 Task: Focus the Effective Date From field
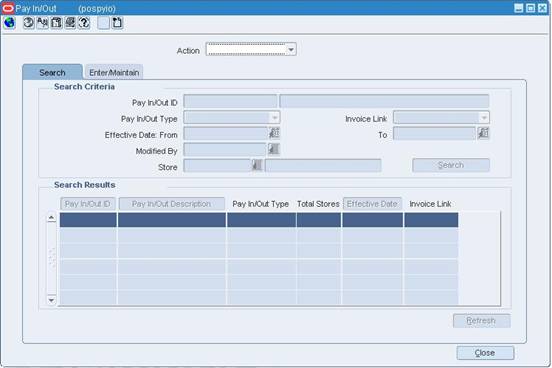coord(225,133)
